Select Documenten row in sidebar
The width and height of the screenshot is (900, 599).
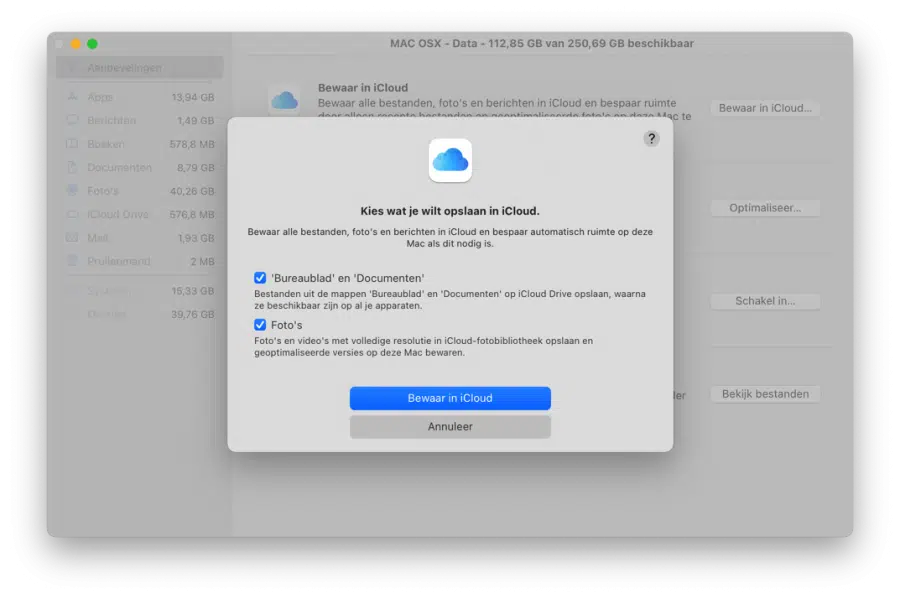point(139,168)
